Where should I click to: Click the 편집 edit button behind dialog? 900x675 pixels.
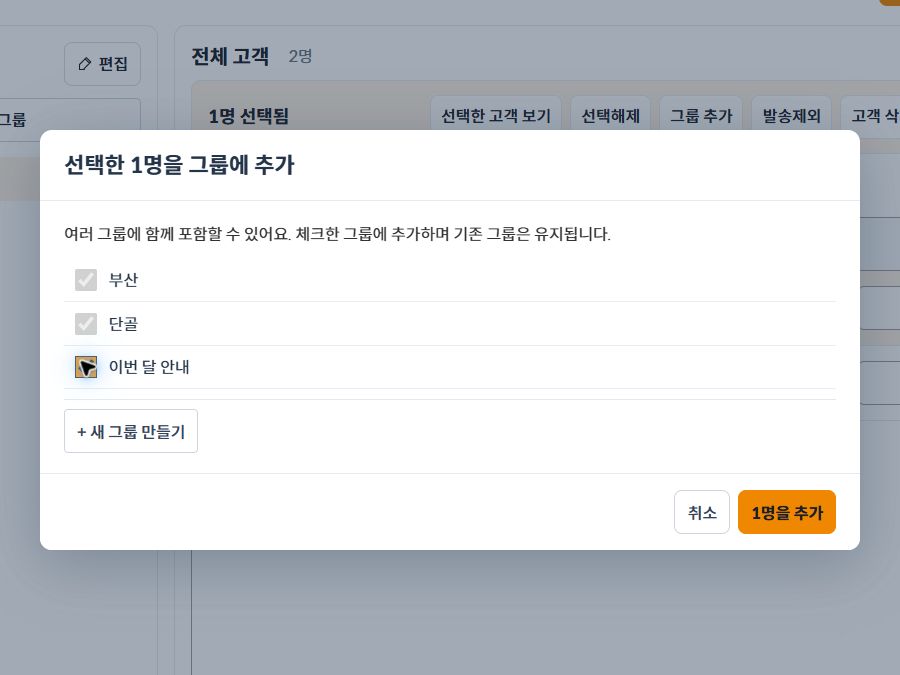(102, 64)
